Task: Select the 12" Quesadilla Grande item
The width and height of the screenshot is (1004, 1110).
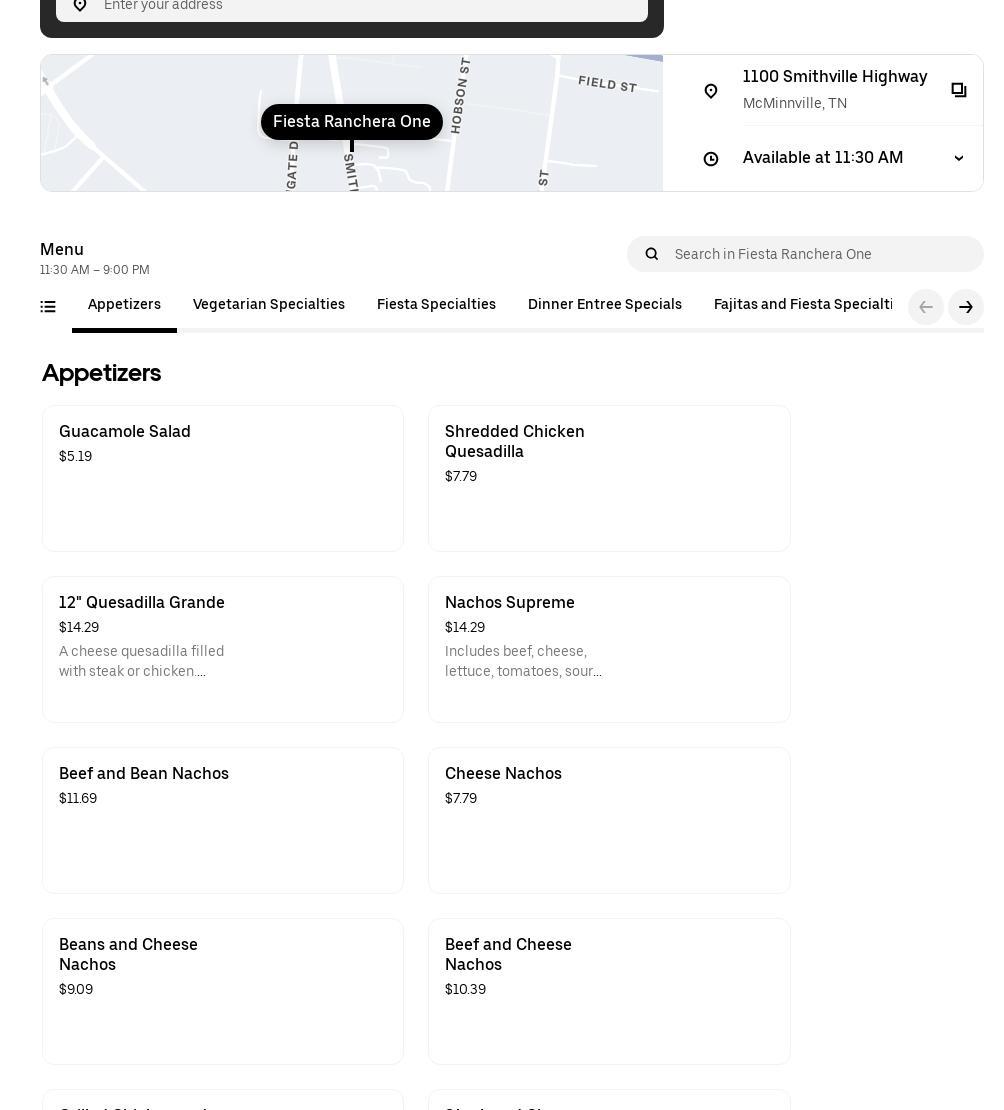Action: pos(223,649)
